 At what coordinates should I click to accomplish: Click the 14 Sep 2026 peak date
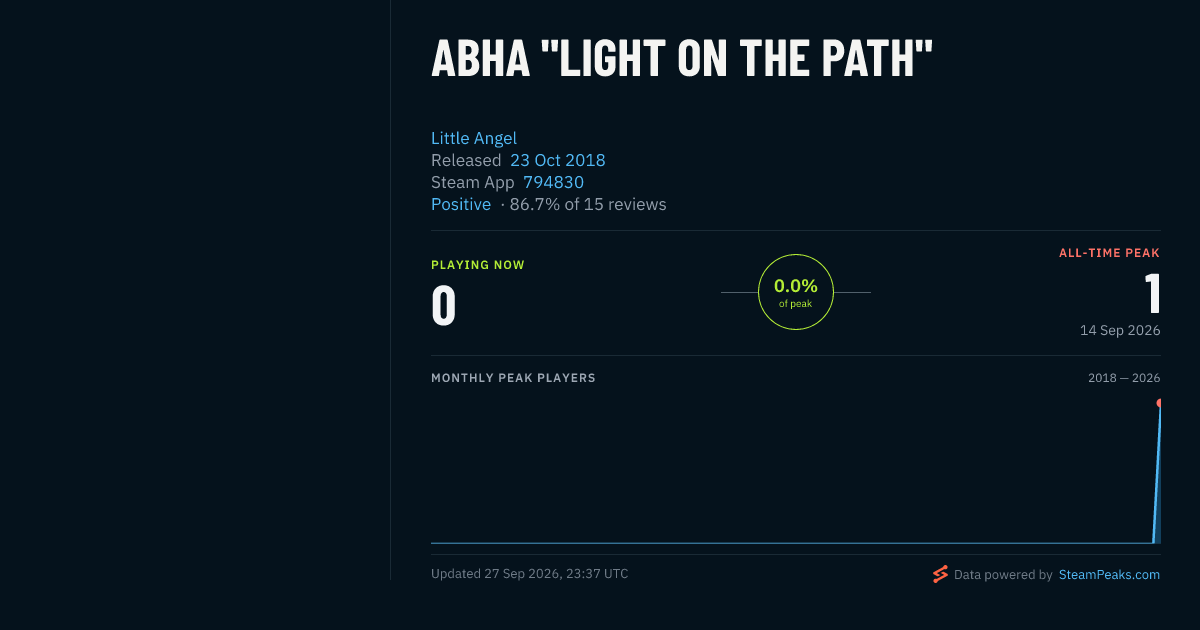[1120, 330]
